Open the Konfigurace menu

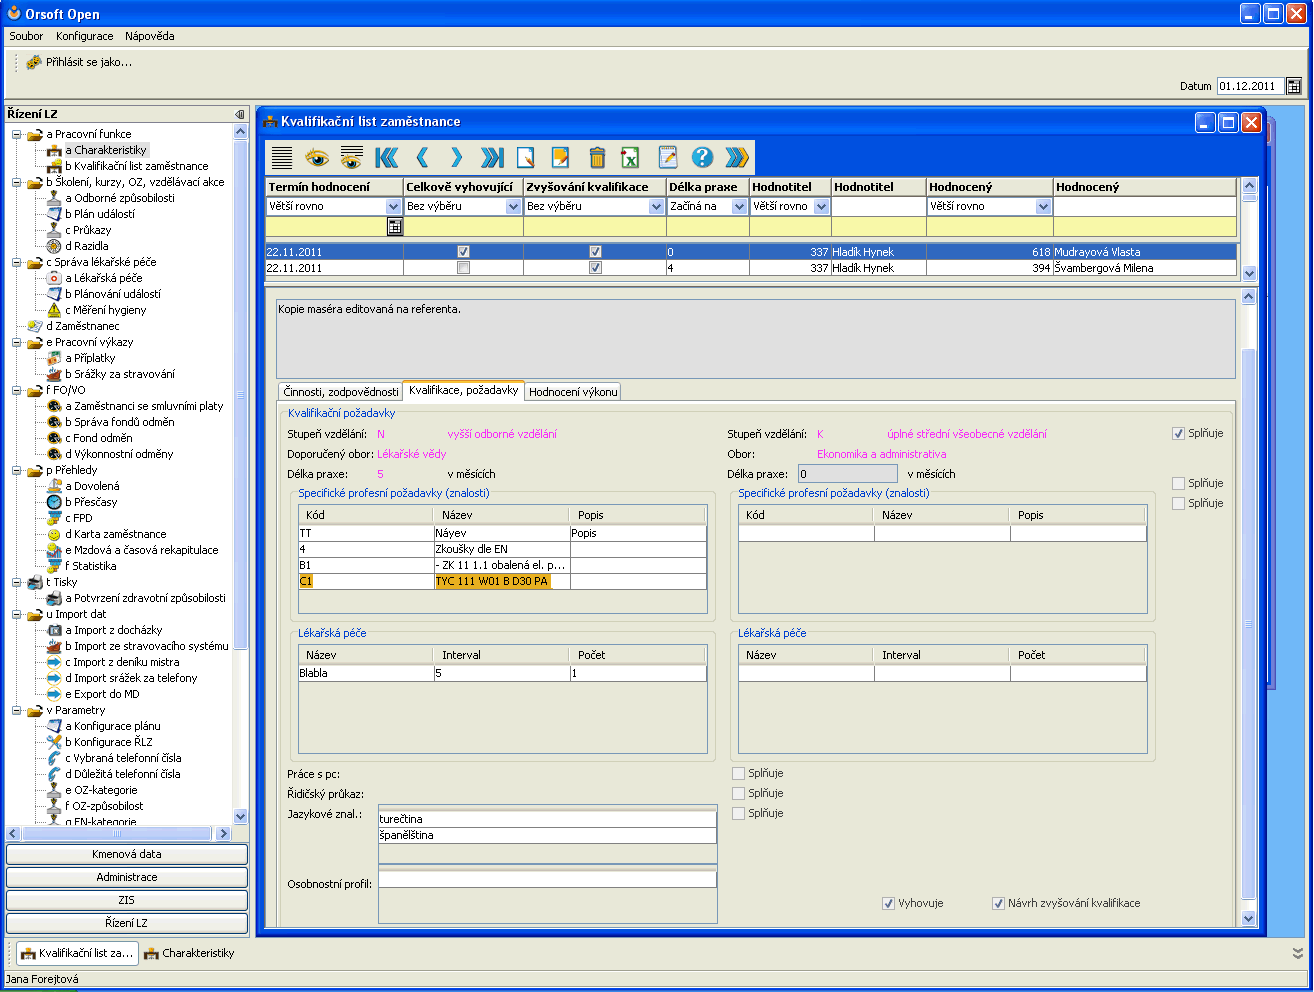[84, 36]
